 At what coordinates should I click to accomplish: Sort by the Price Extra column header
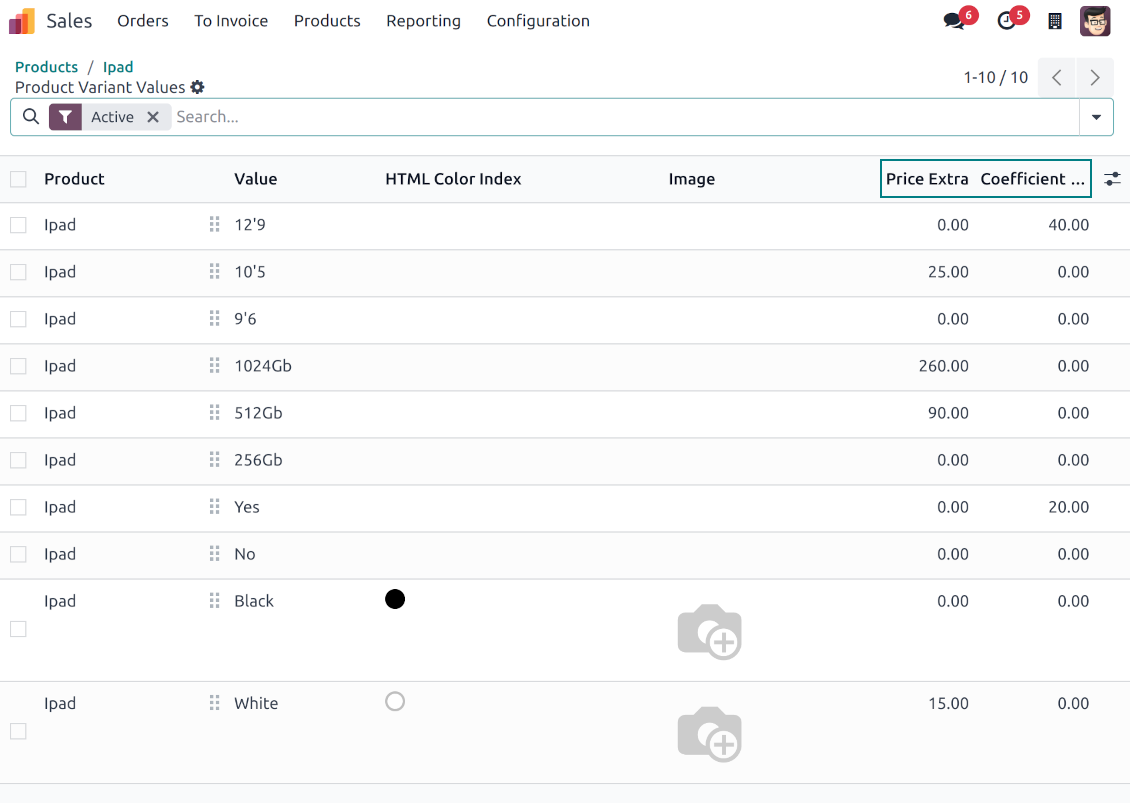pos(927,179)
